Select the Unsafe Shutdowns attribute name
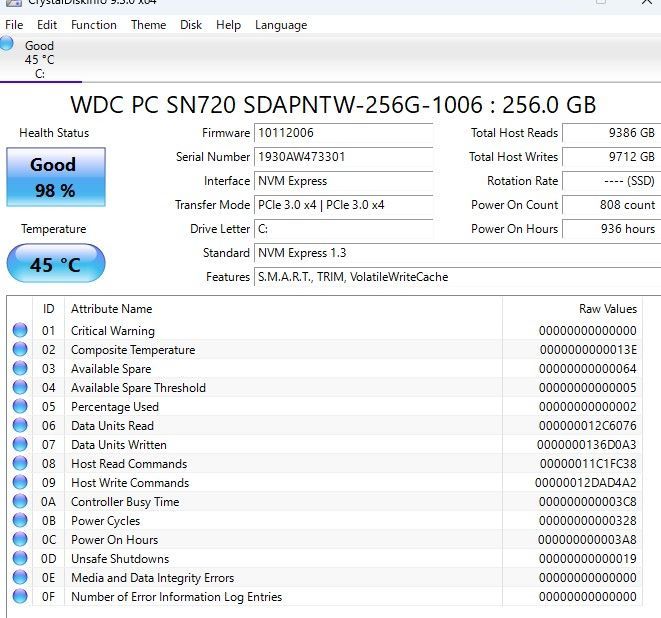Image resolution: width=661 pixels, height=618 pixels. [x=120, y=559]
